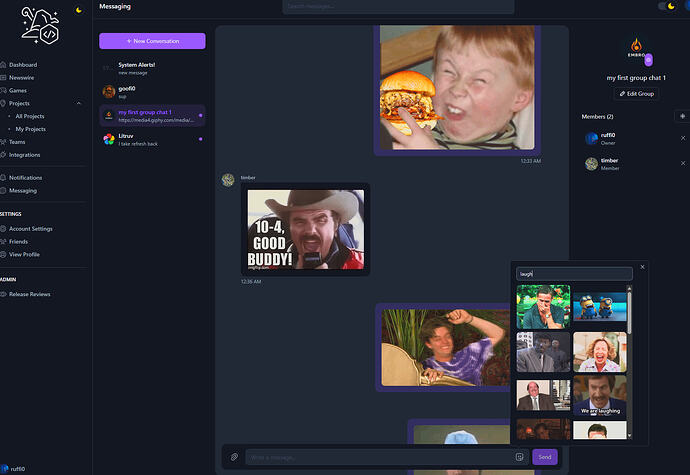This screenshot has width=690, height=475.
Task: Select My Projects in sidebar
Action: pos(30,129)
